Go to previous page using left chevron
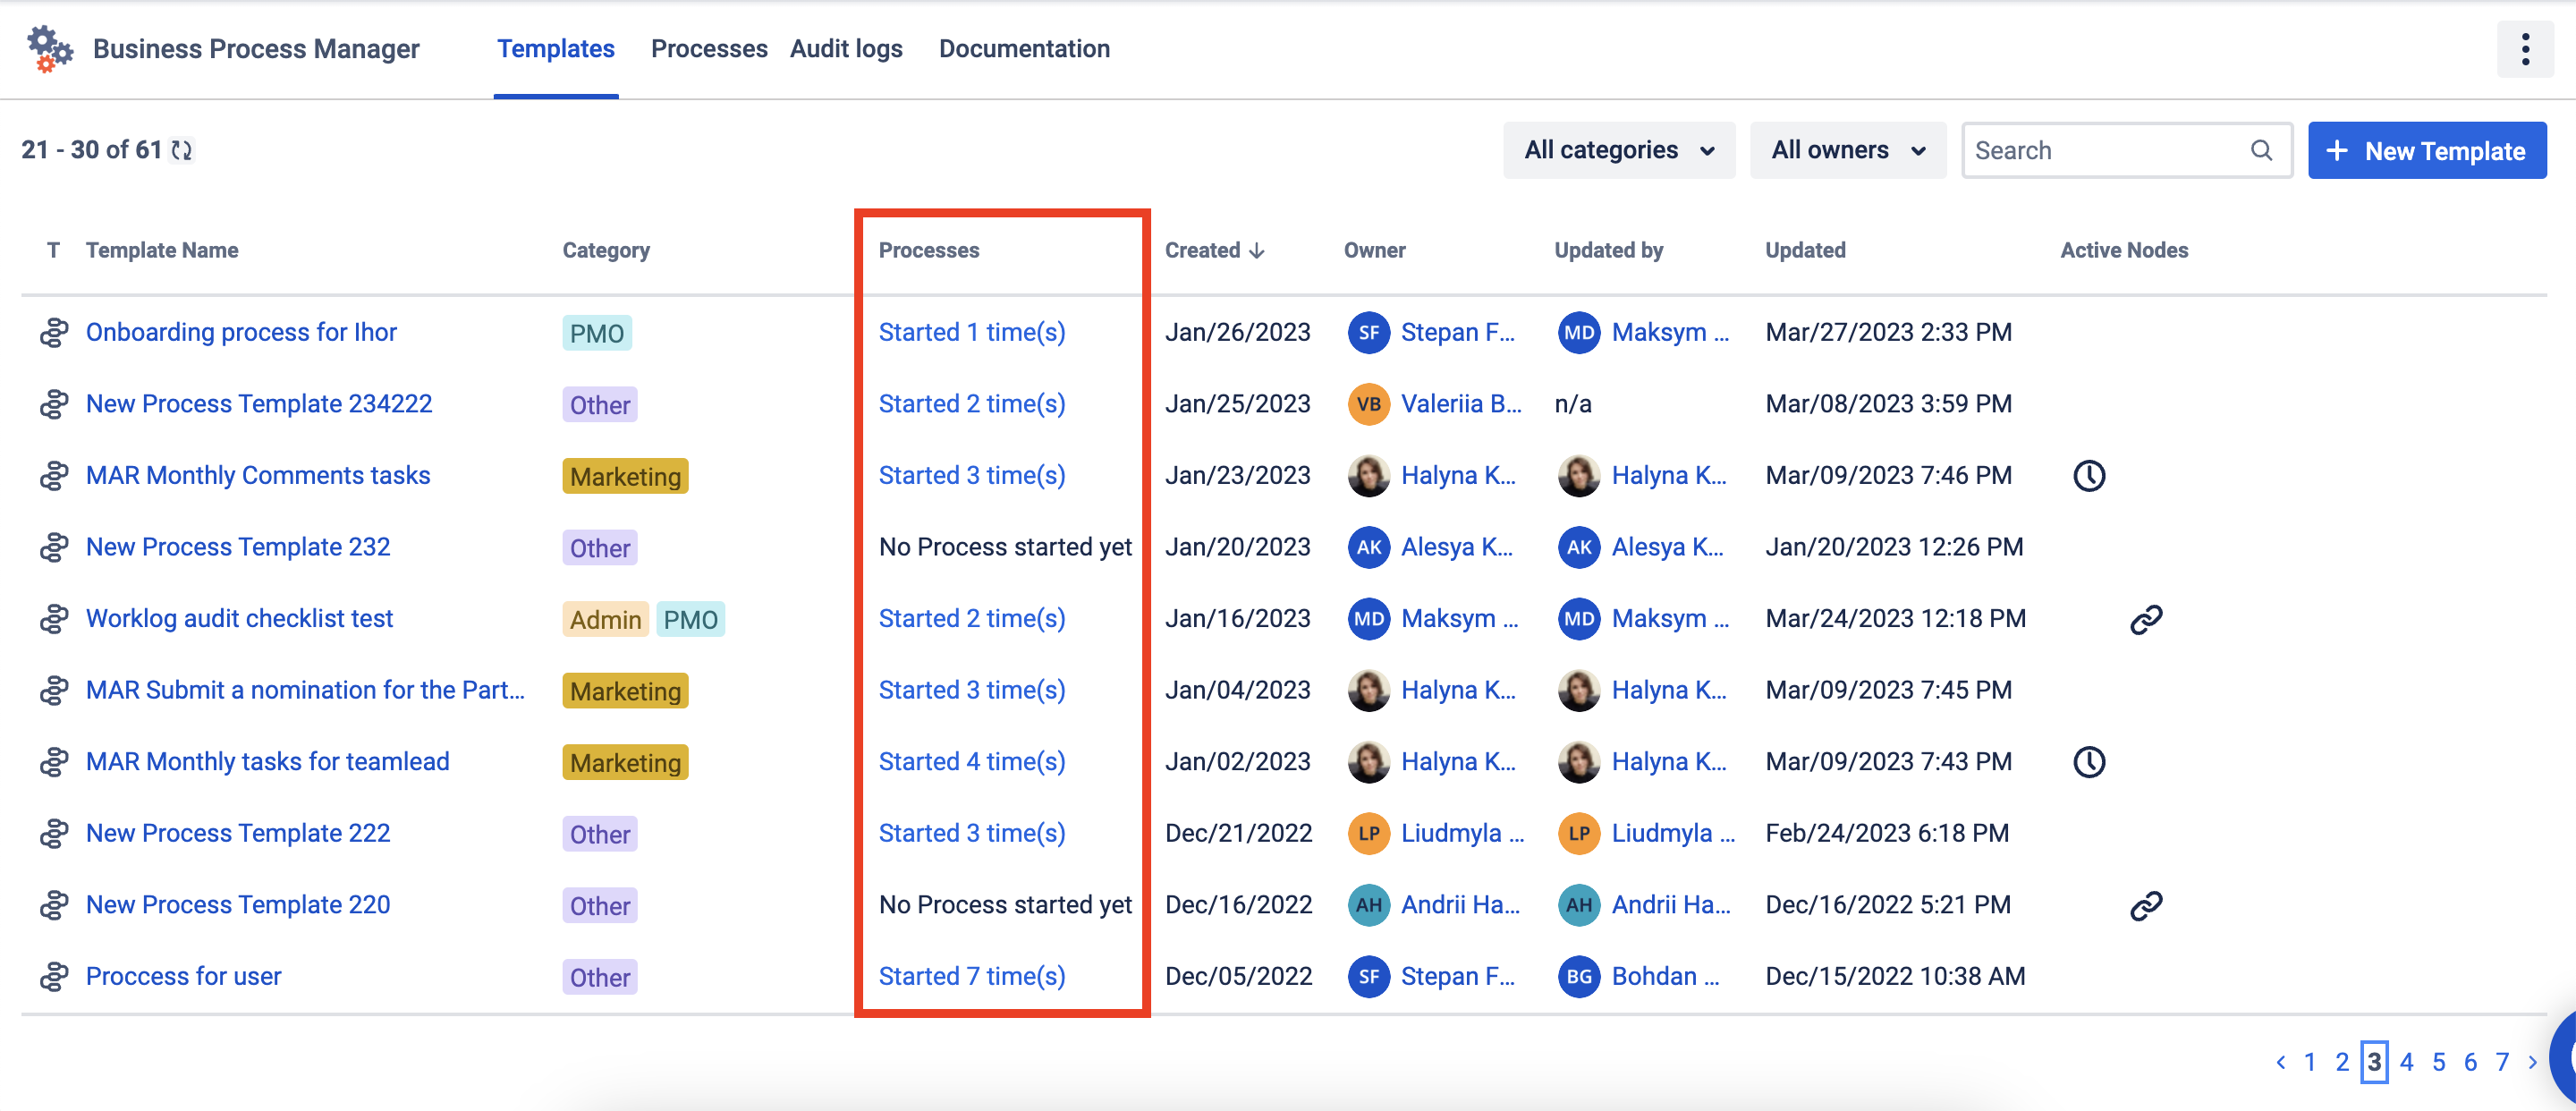 2280,1062
